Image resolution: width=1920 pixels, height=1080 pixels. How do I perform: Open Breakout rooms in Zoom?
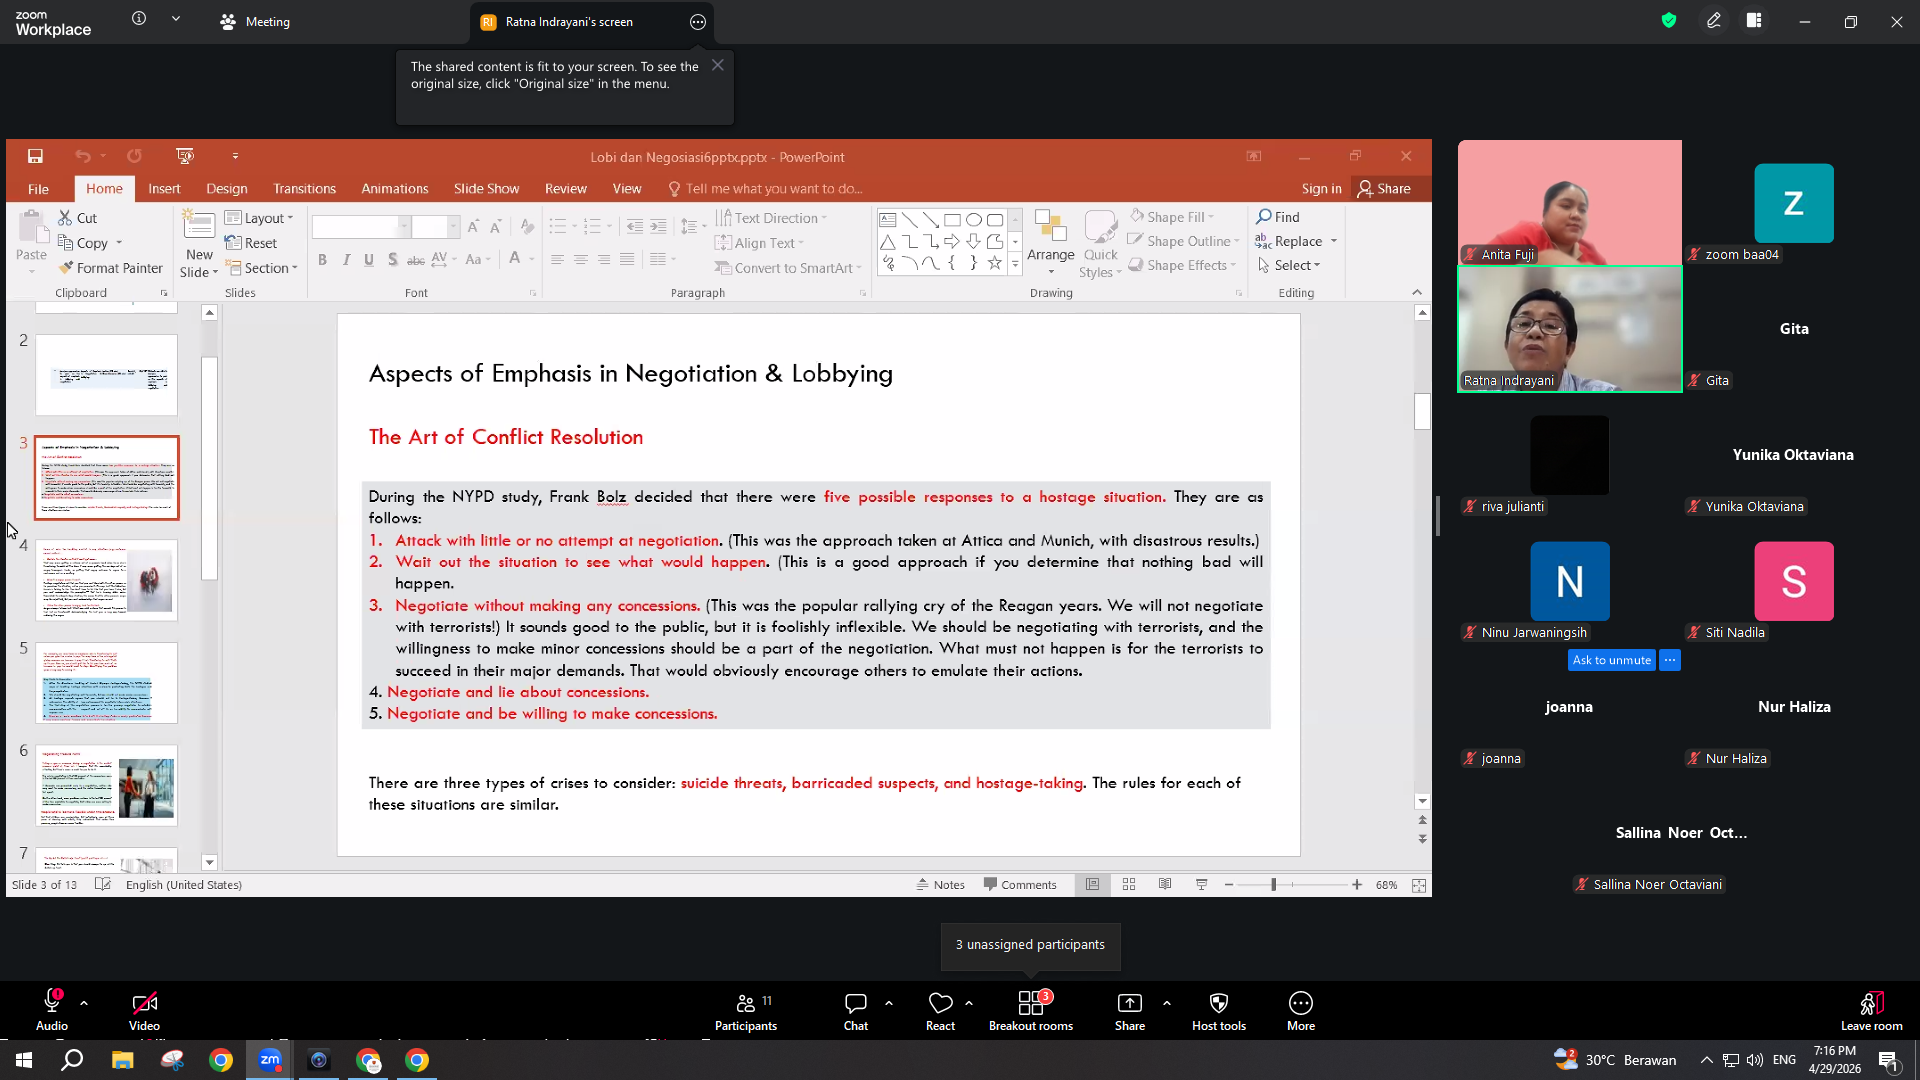[x=1031, y=1010]
